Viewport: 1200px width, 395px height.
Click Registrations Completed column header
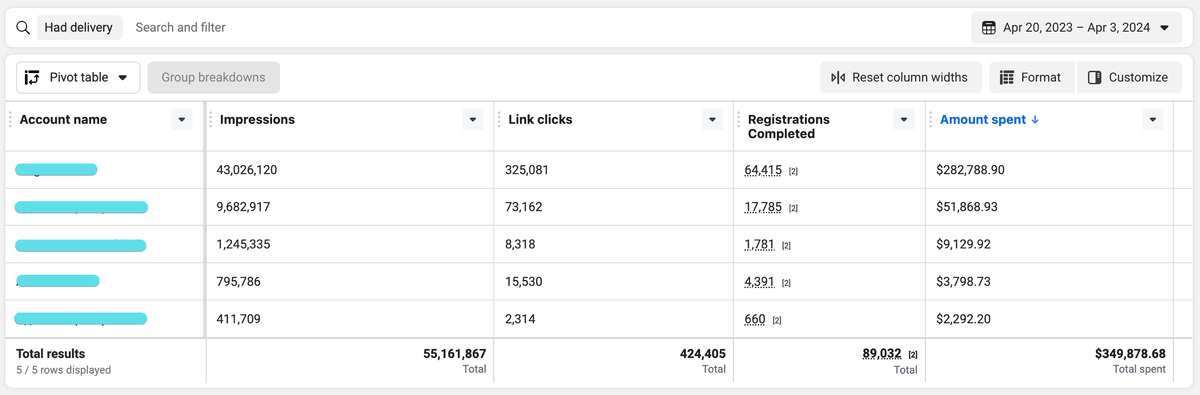(789, 126)
